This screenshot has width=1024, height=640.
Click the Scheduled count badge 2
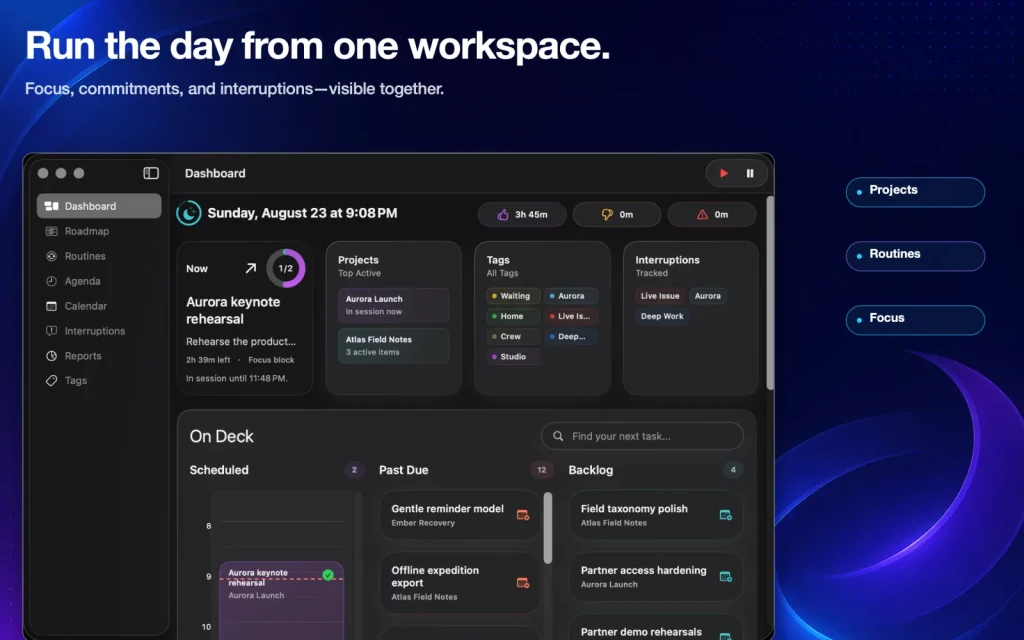point(354,470)
